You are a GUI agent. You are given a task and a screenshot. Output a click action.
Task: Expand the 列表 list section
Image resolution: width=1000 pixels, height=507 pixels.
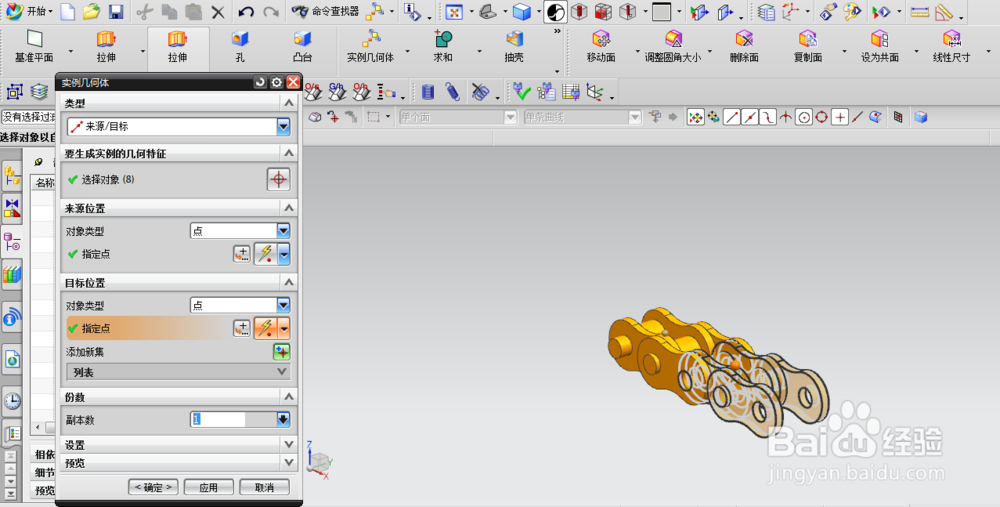point(179,372)
